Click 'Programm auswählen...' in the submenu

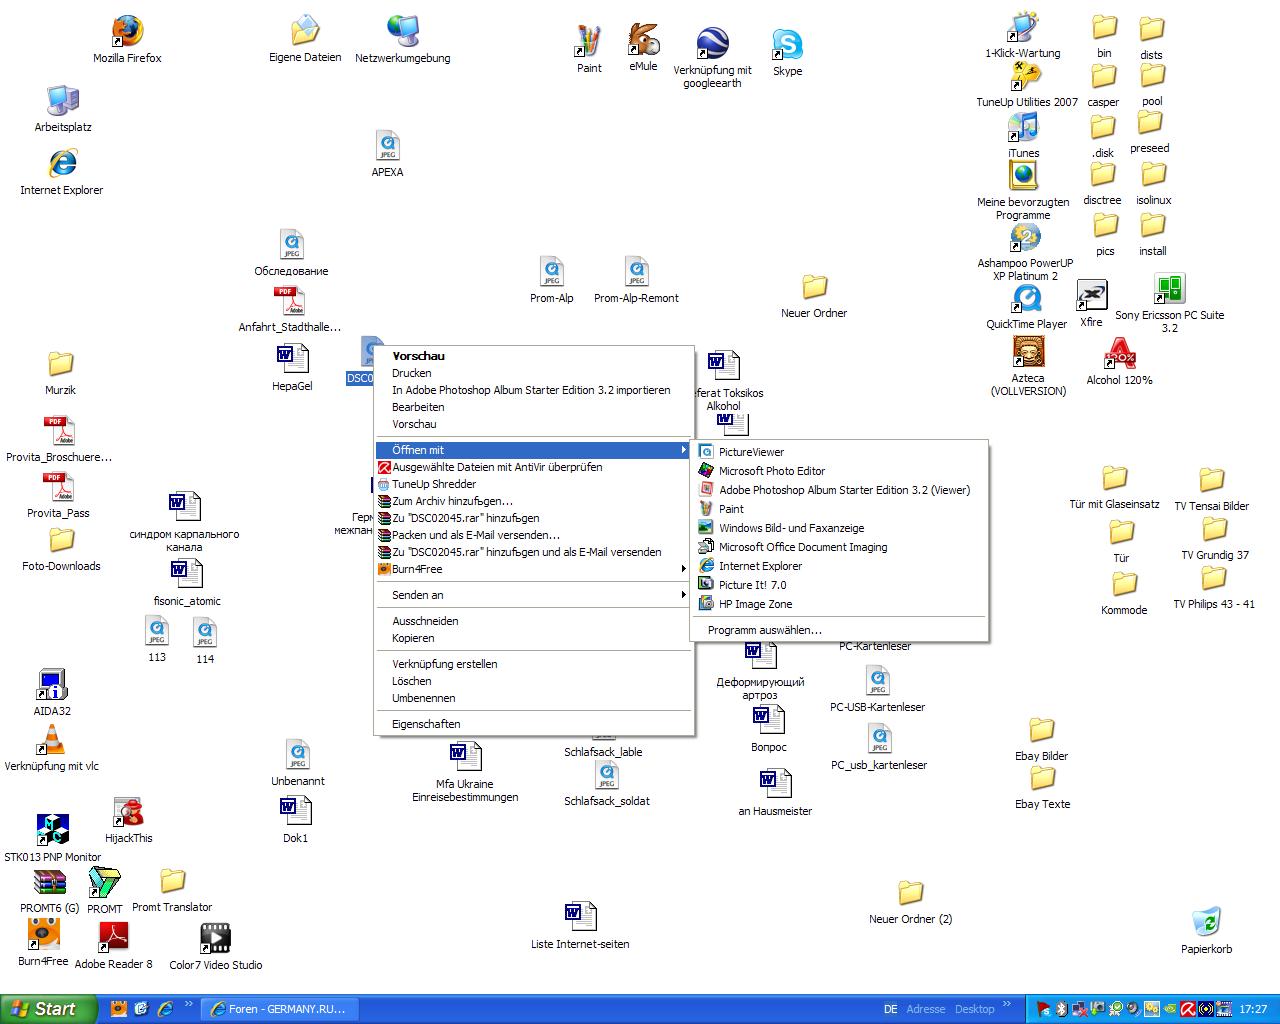click(764, 630)
